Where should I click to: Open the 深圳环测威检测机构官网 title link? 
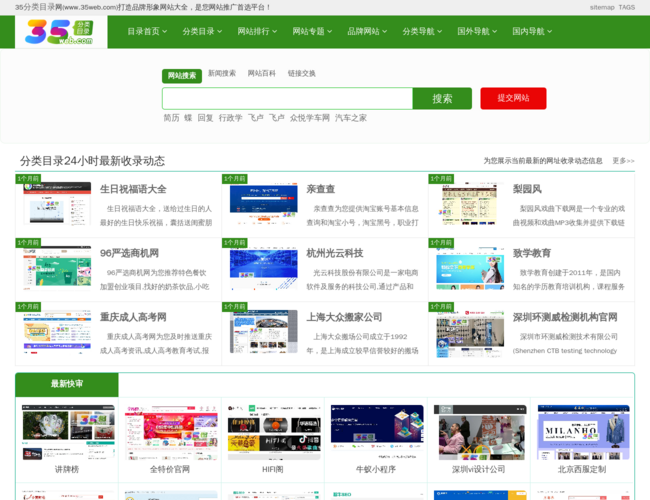click(565, 317)
